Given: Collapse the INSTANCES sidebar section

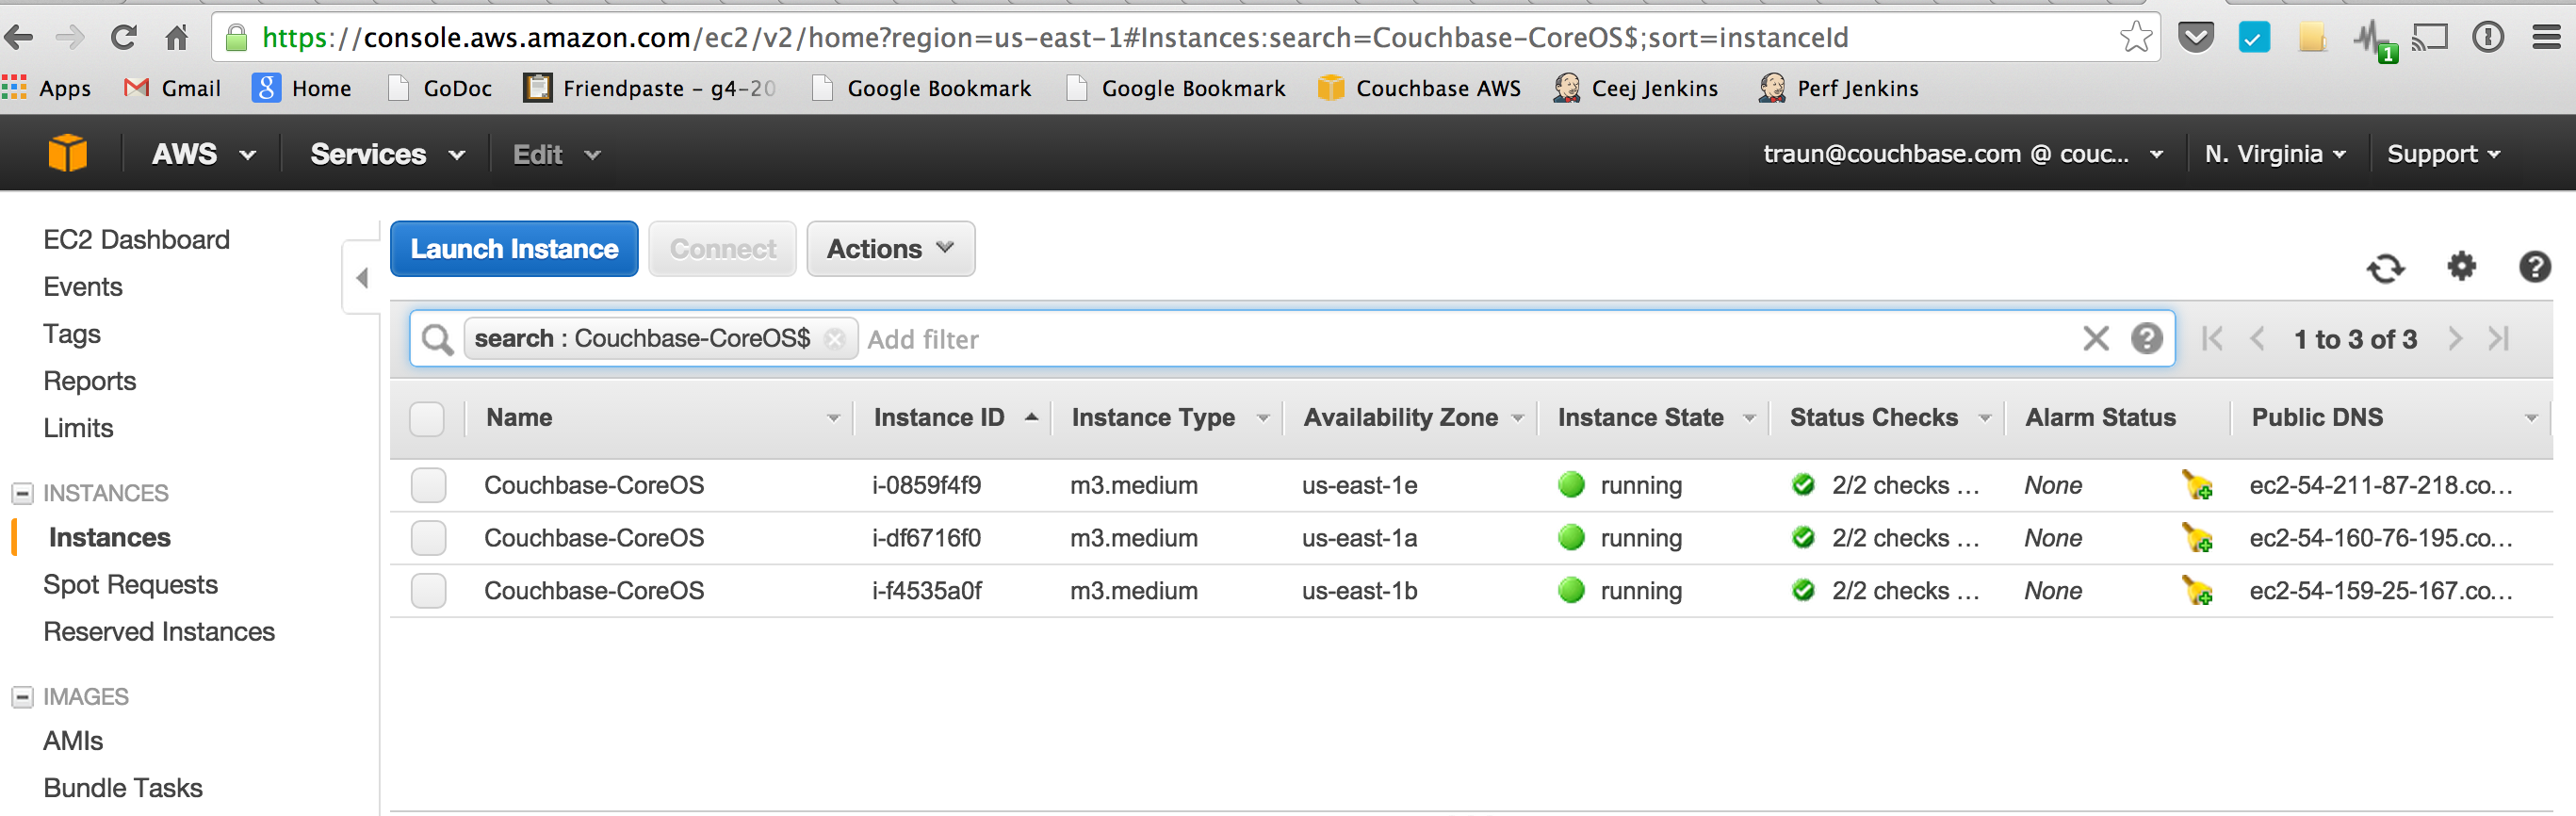Looking at the screenshot, I should point(22,493).
